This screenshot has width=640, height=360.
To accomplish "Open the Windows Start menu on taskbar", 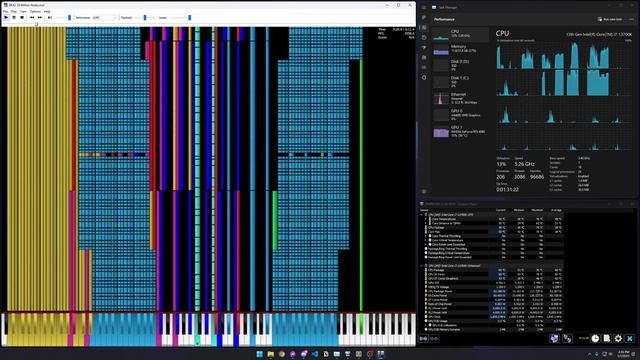I will tap(260, 354).
